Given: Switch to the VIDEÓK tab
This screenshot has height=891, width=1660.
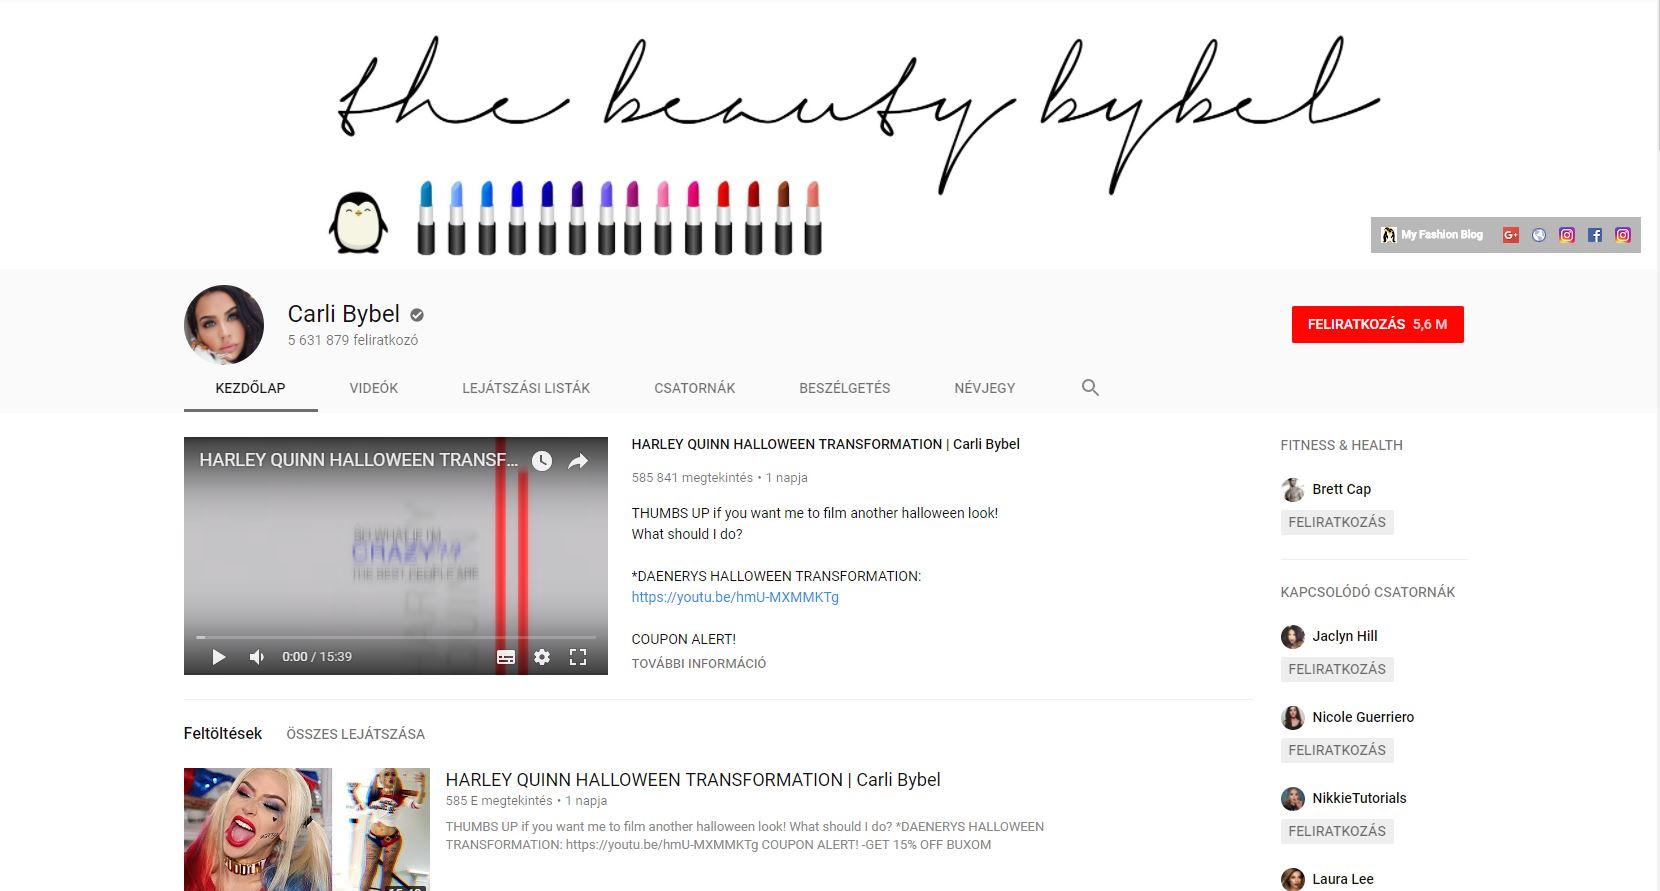Looking at the screenshot, I should coord(374,388).
